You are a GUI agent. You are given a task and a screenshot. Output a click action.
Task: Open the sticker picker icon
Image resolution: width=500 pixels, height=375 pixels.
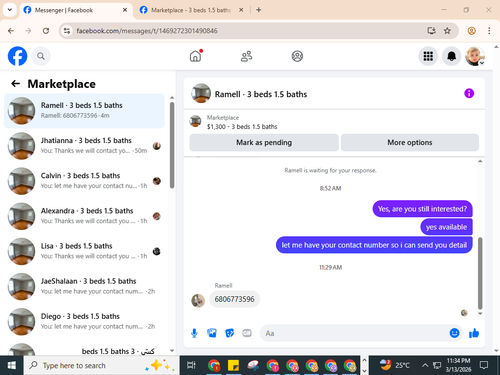pos(230,333)
